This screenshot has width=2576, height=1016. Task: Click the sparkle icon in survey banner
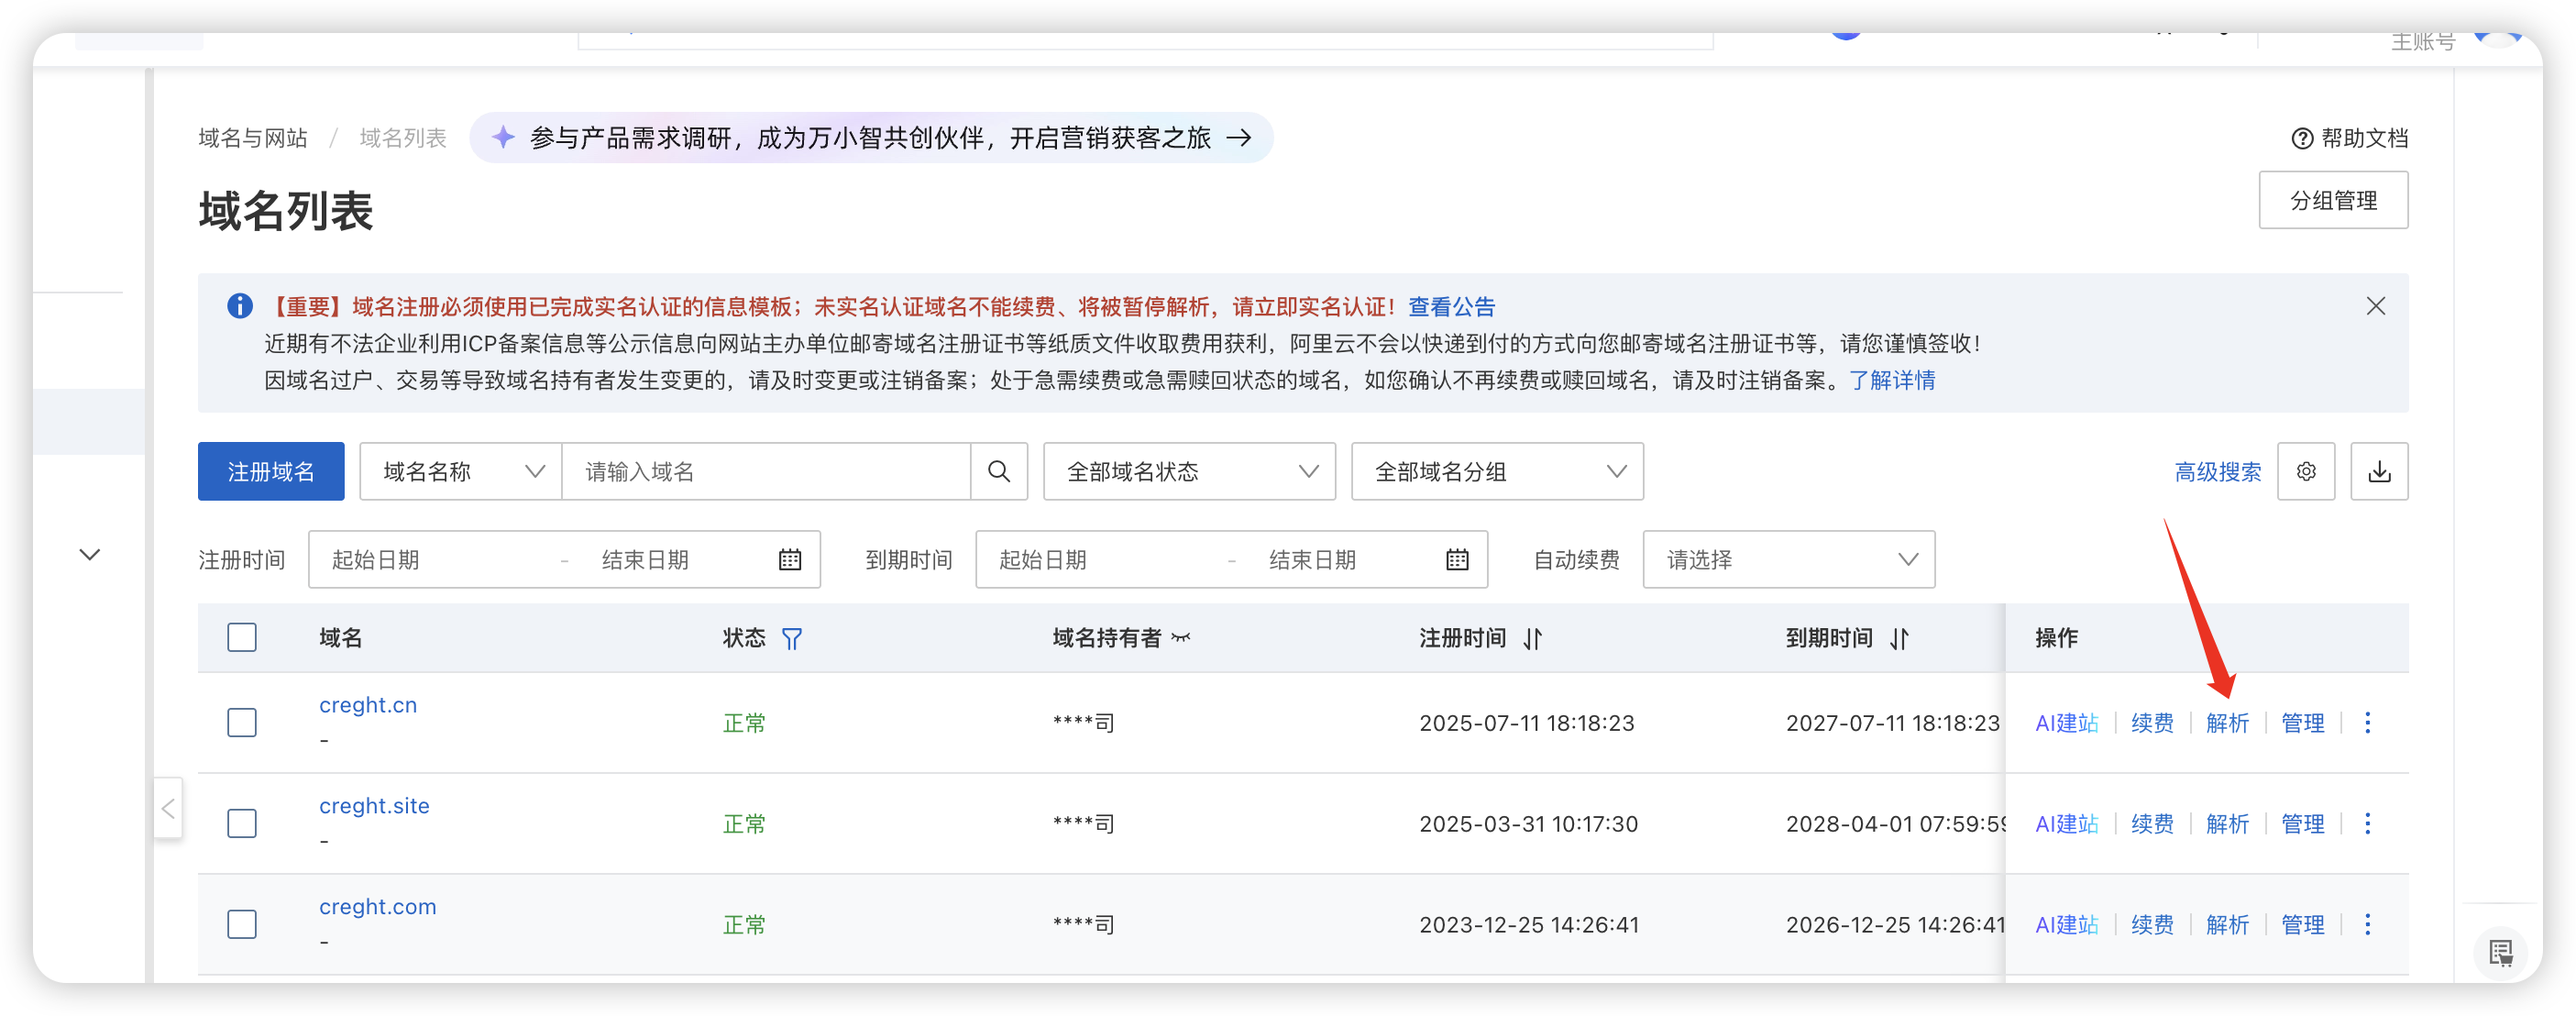(503, 137)
